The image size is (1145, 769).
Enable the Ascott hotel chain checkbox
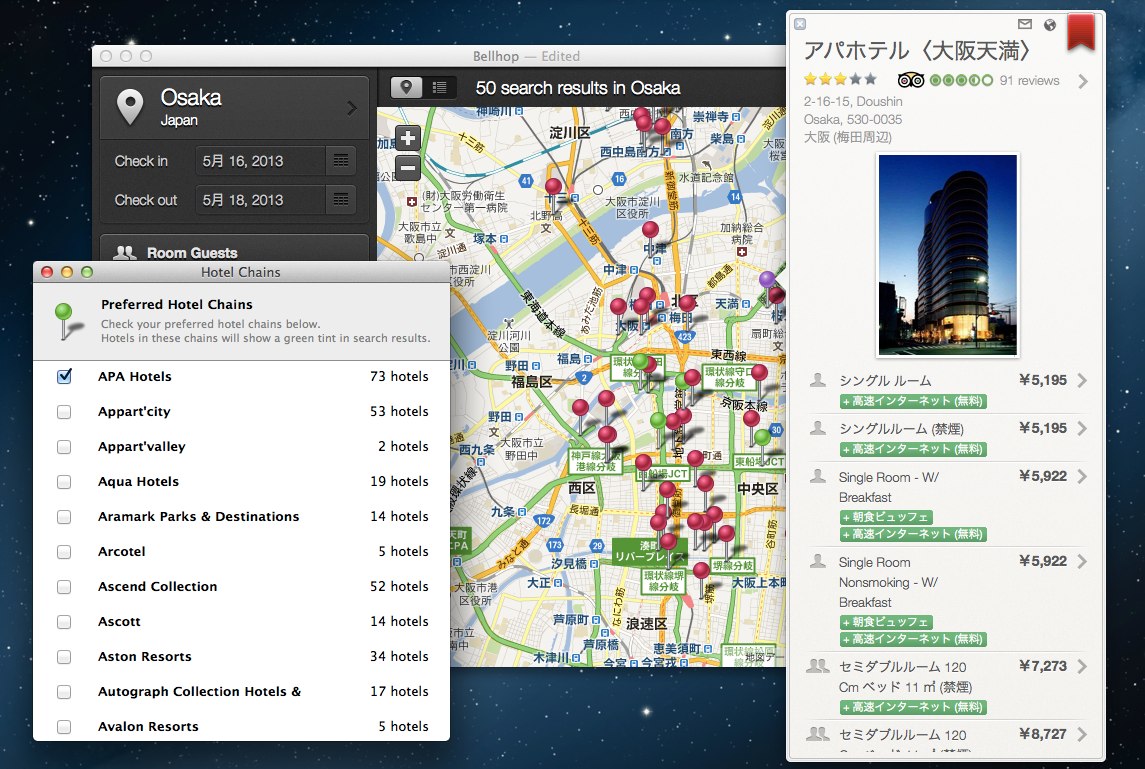point(65,622)
